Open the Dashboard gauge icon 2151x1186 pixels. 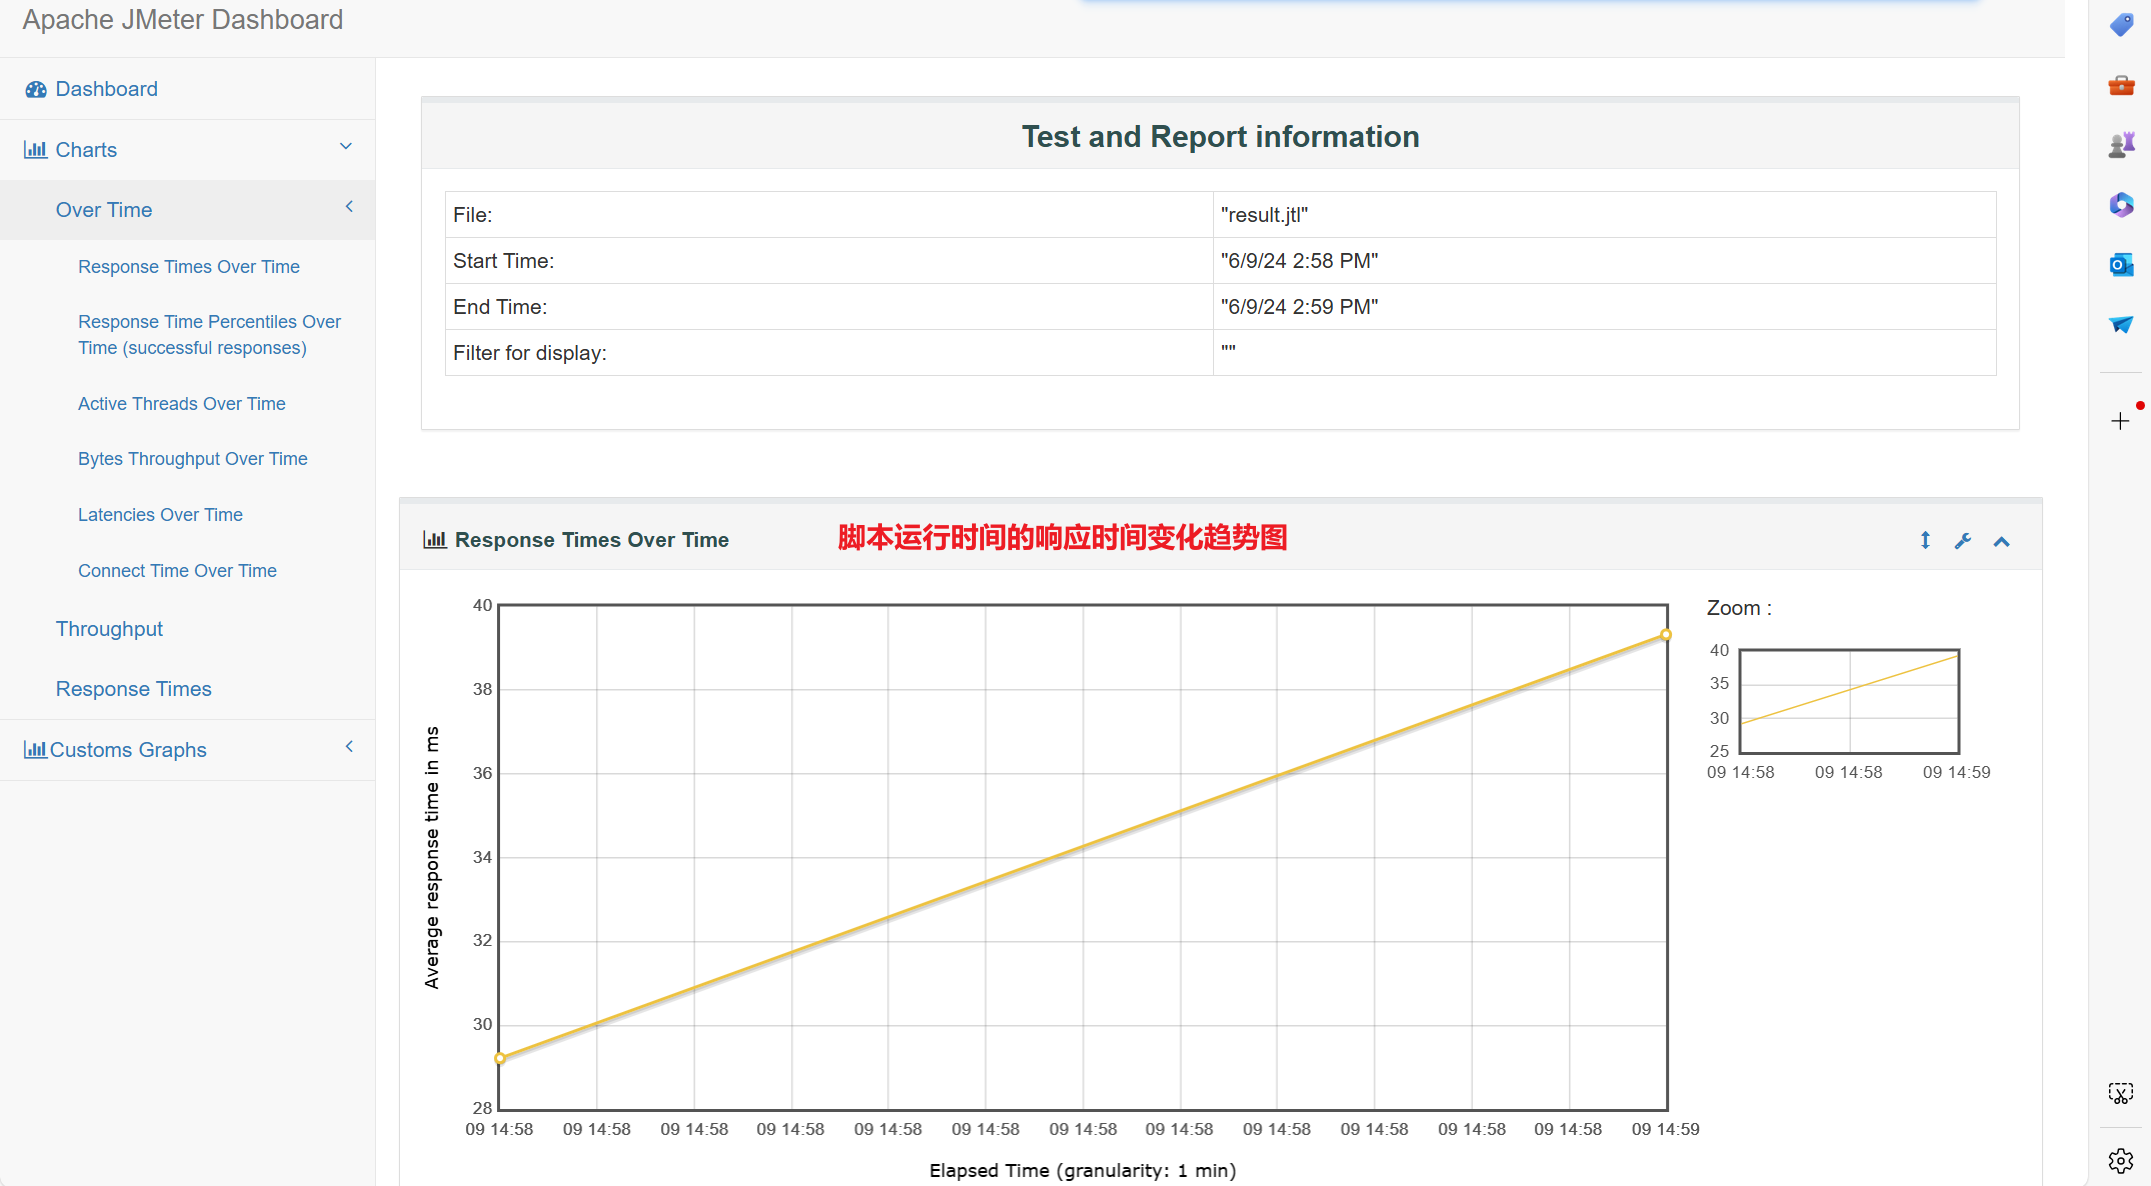coord(36,90)
